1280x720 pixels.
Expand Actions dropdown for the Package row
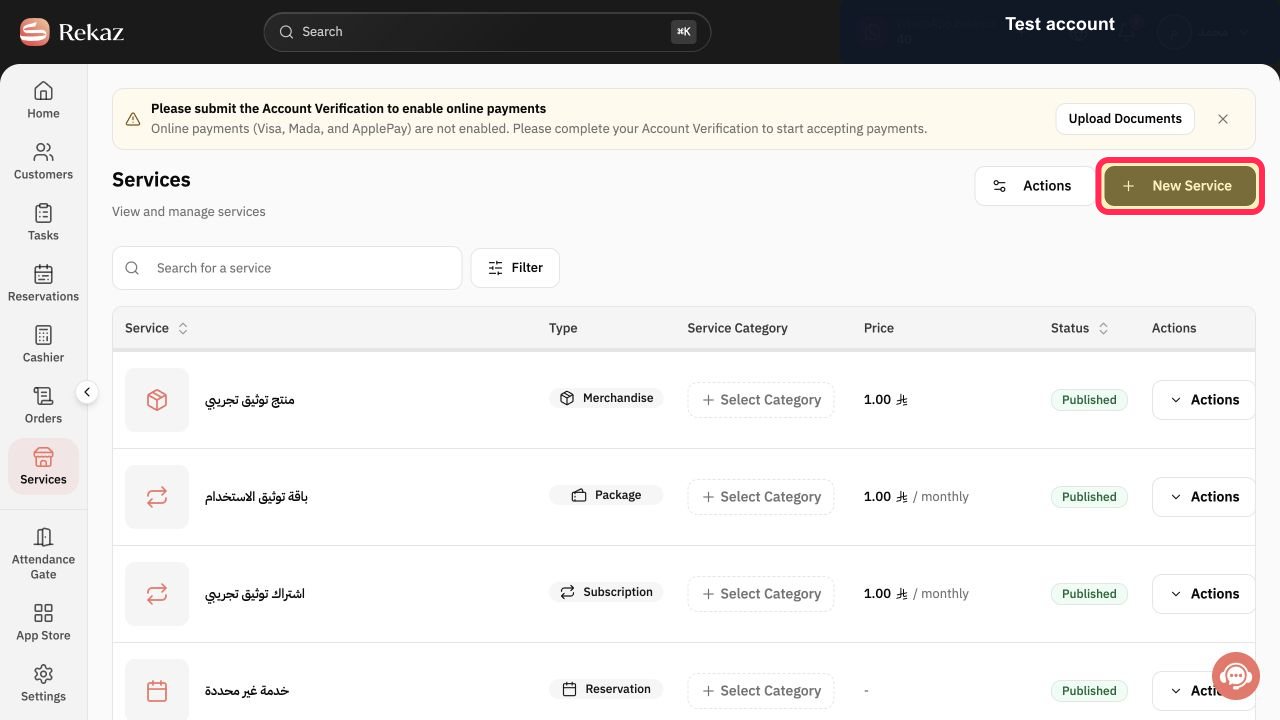pyautogui.click(x=1203, y=497)
